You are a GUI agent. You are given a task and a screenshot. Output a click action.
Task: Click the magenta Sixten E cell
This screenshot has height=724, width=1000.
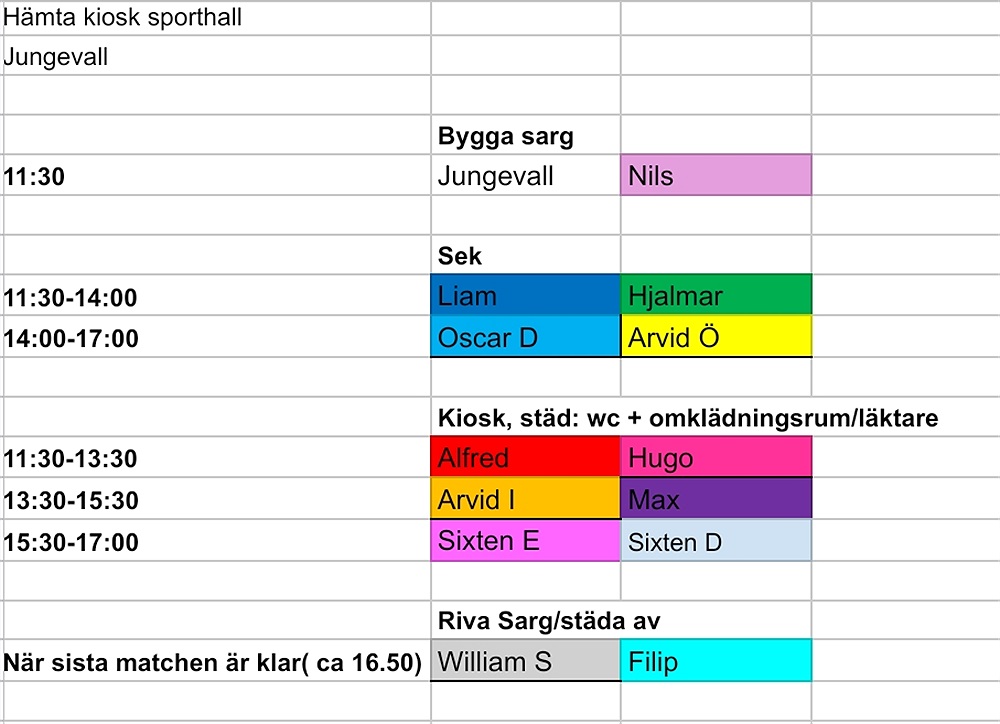pos(525,541)
